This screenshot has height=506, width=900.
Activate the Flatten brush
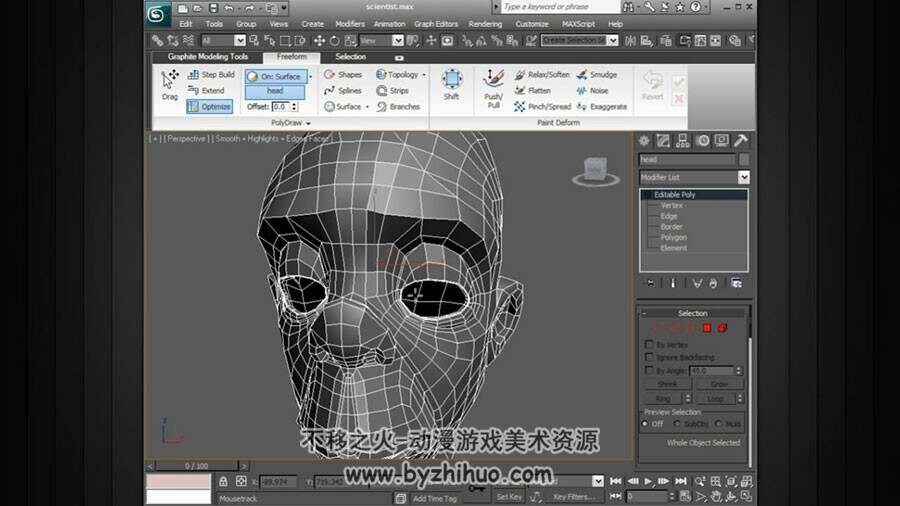[533, 91]
